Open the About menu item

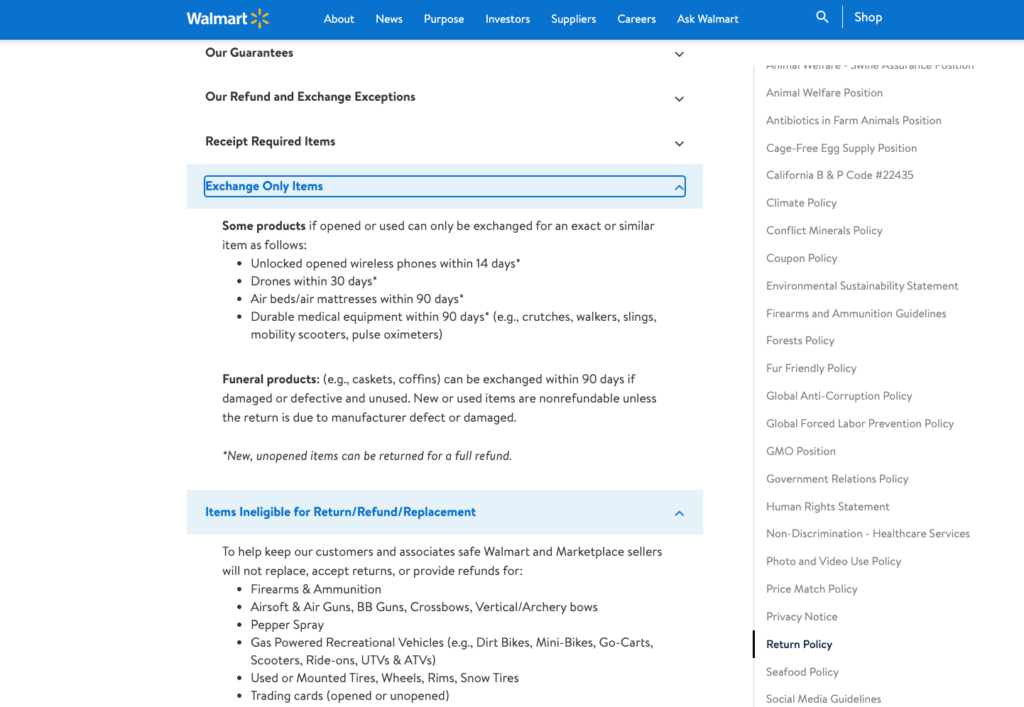coord(339,18)
